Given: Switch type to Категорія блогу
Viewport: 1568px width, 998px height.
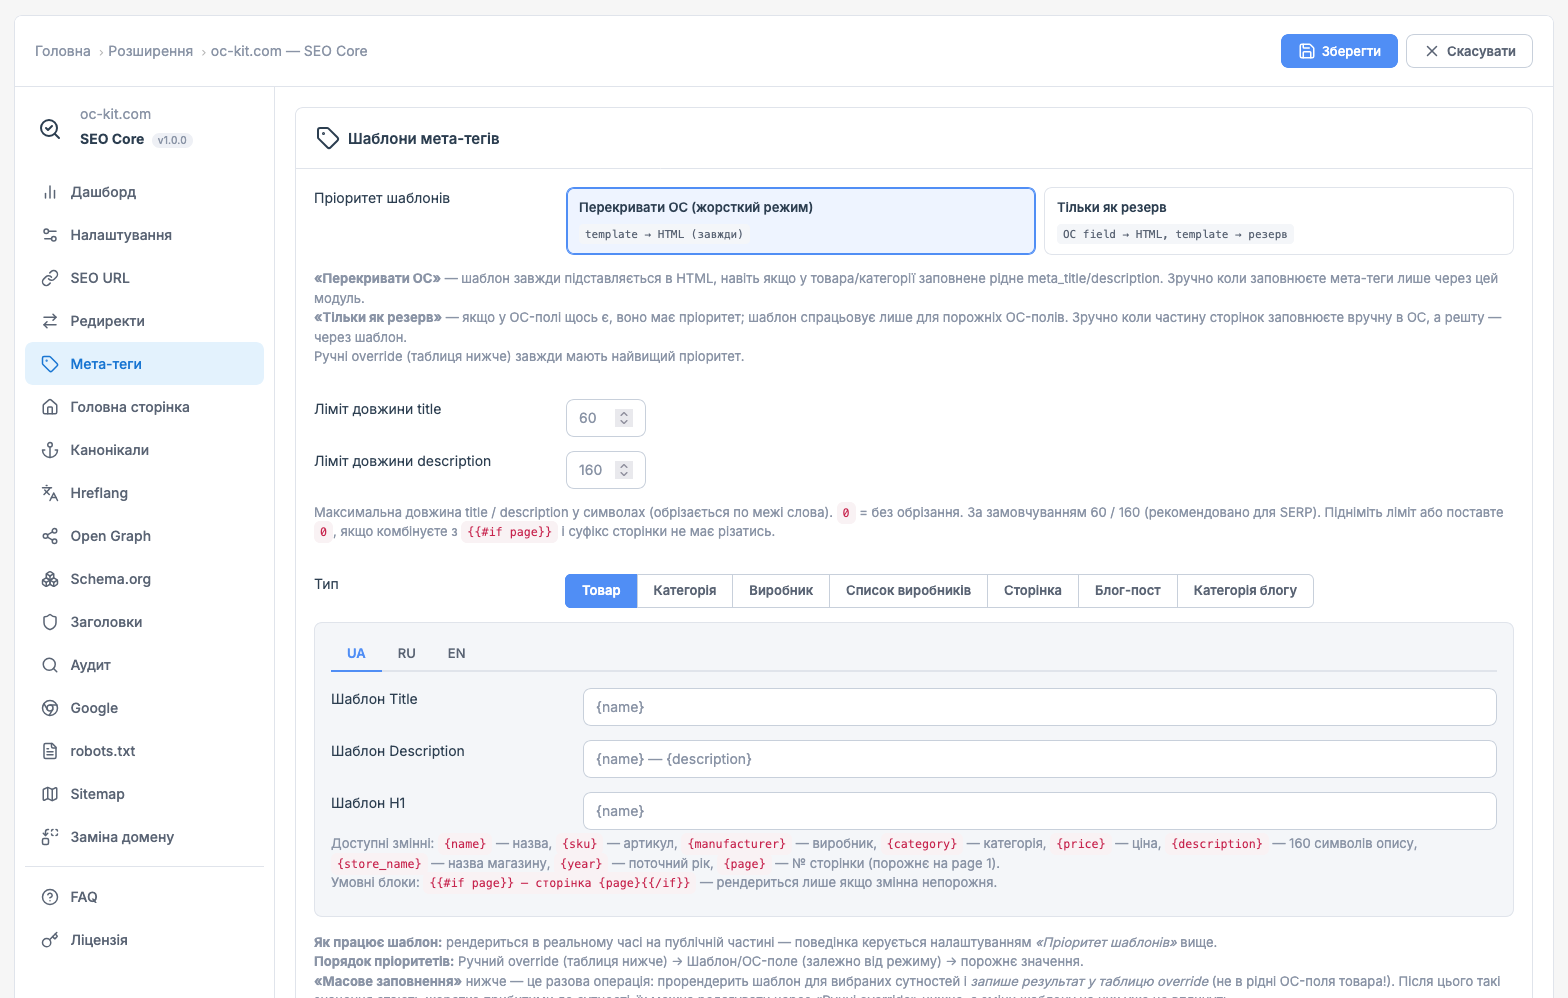Looking at the screenshot, I should (1245, 591).
